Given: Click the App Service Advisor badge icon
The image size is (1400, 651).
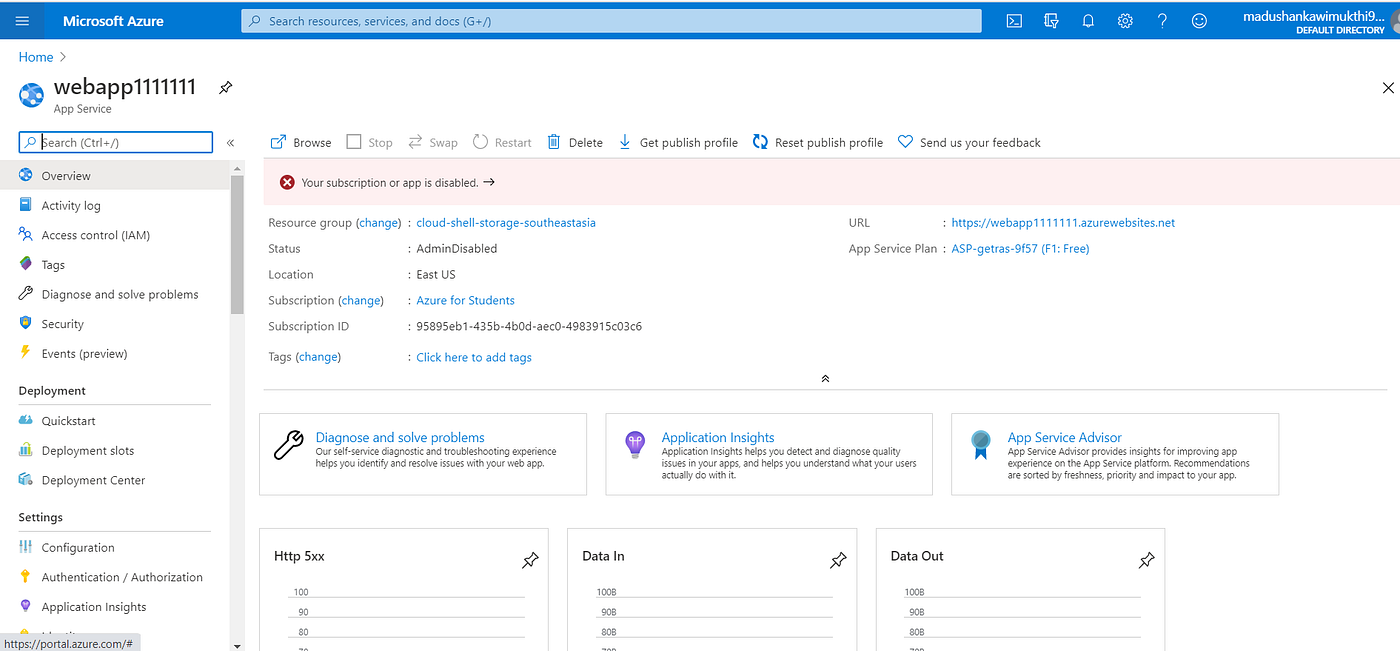Looking at the screenshot, I should [x=980, y=443].
